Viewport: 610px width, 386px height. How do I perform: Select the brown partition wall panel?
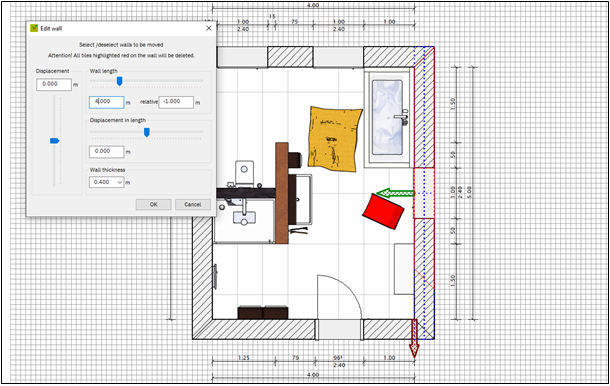pyautogui.click(x=282, y=193)
